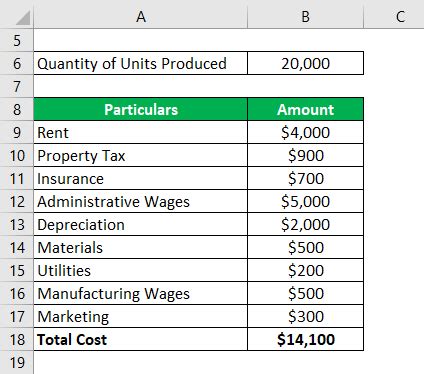Click the Manufacturing Wages cell
This screenshot has width=424, height=374.
141,293
